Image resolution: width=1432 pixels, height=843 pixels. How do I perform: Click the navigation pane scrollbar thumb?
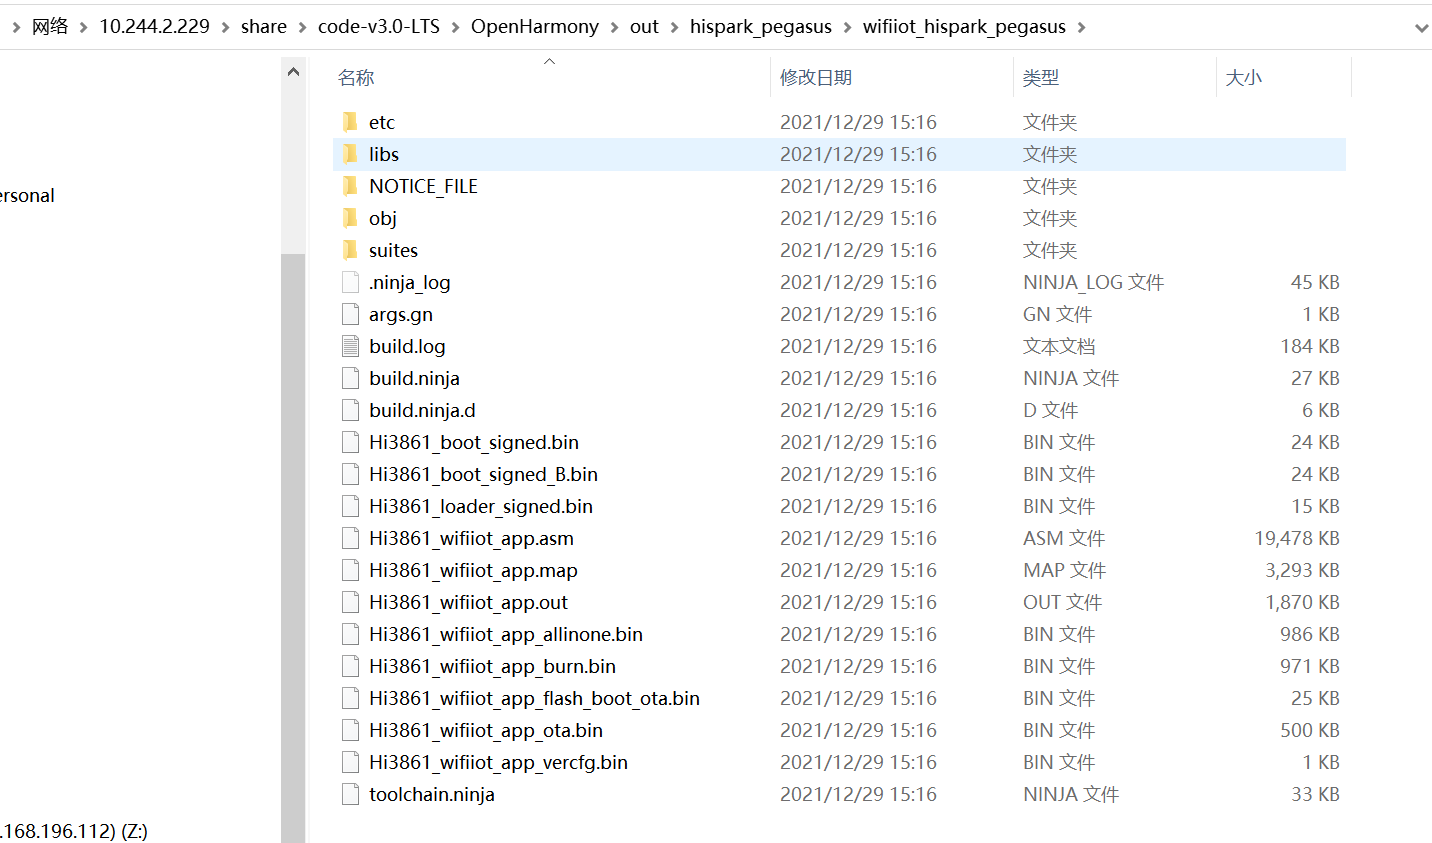click(293, 548)
